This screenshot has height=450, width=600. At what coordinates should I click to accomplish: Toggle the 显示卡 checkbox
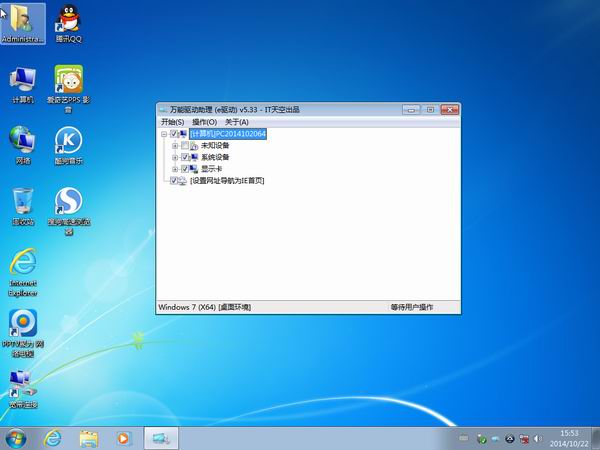(185, 169)
